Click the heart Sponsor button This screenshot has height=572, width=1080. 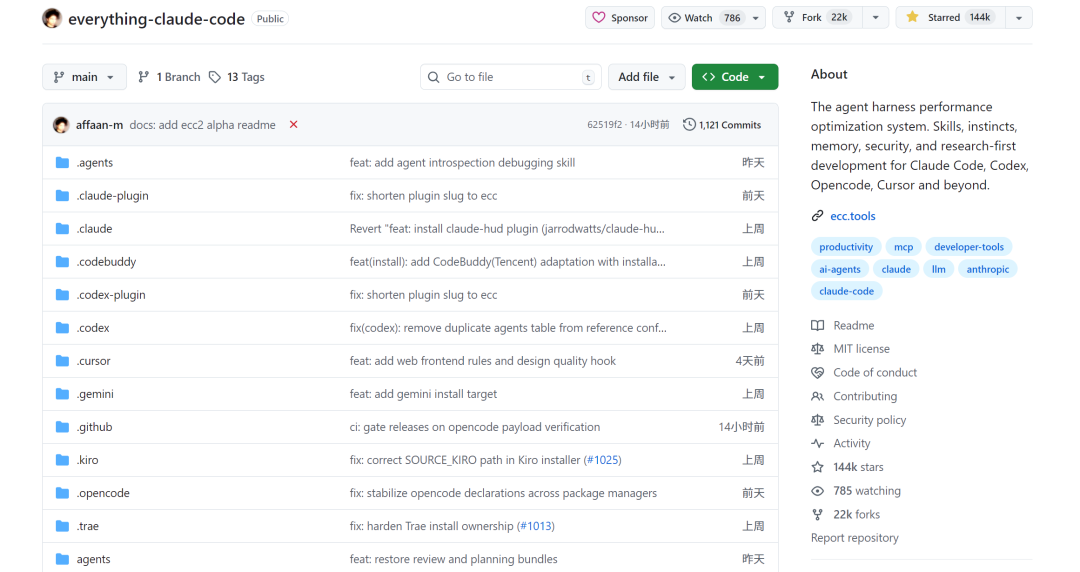click(x=620, y=18)
